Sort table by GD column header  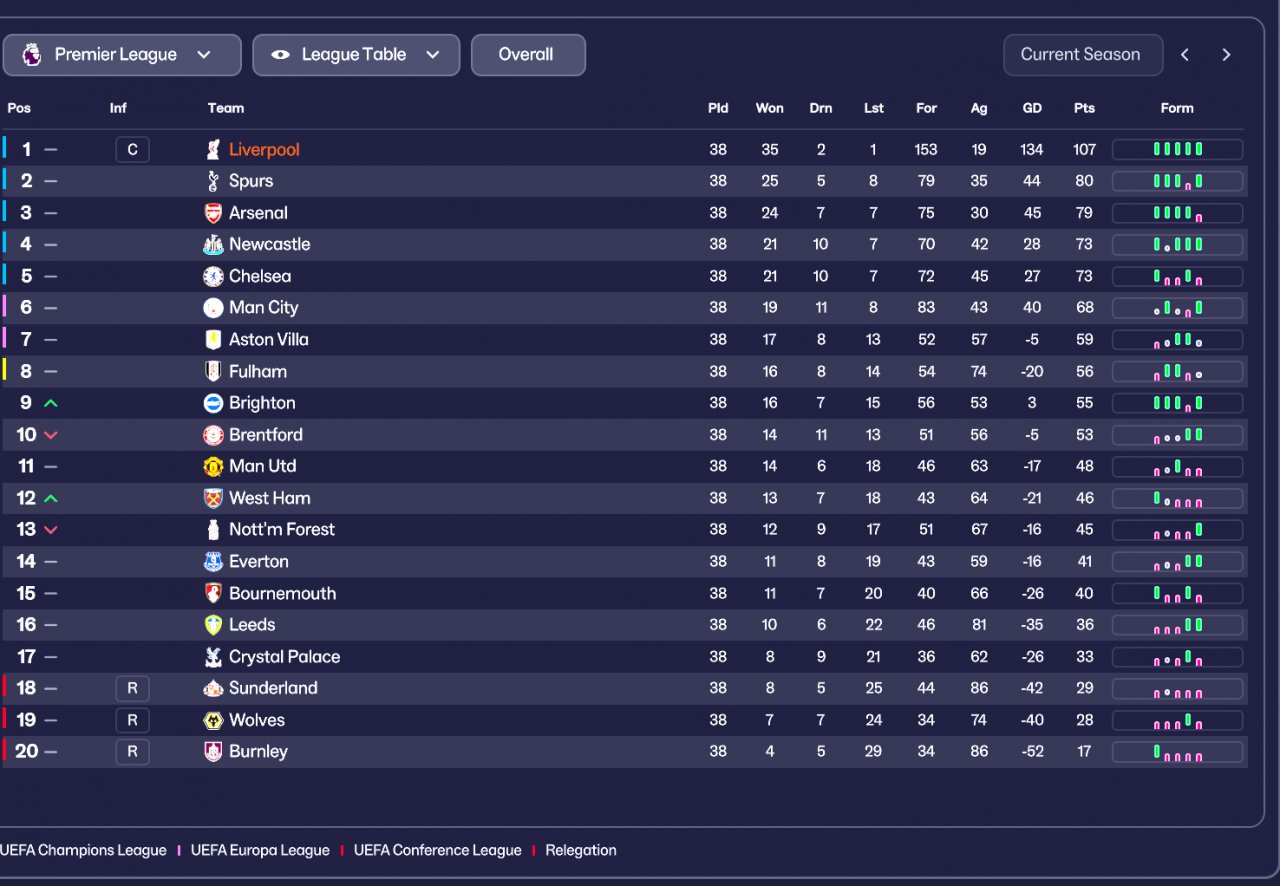(x=1032, y=108)
